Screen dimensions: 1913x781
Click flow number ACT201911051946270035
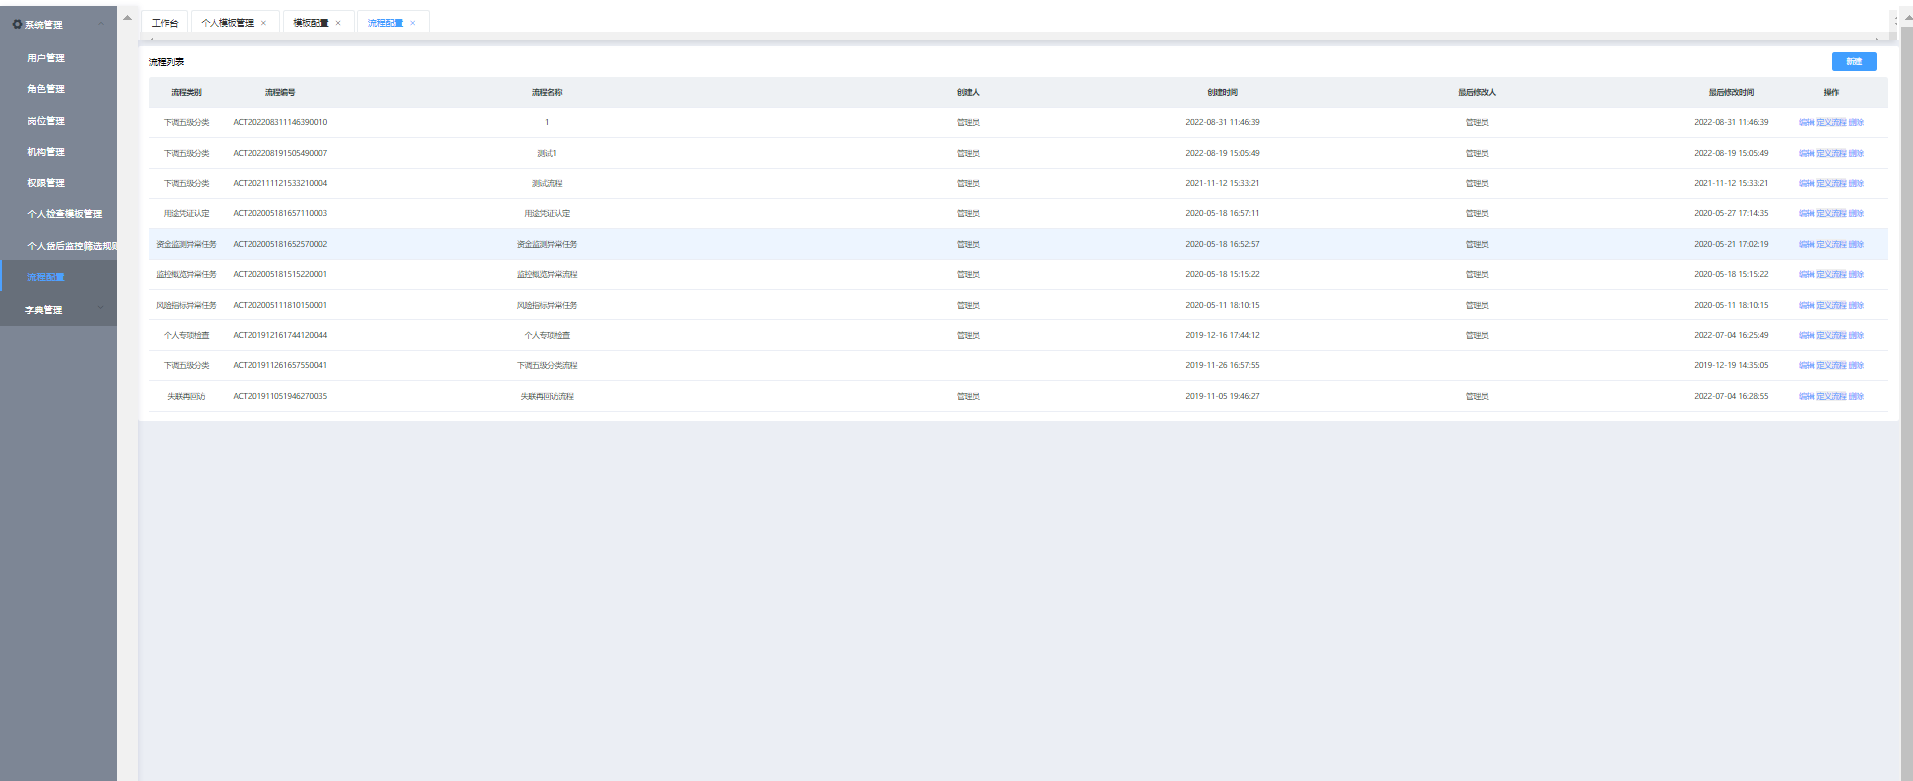click(280, 396)
